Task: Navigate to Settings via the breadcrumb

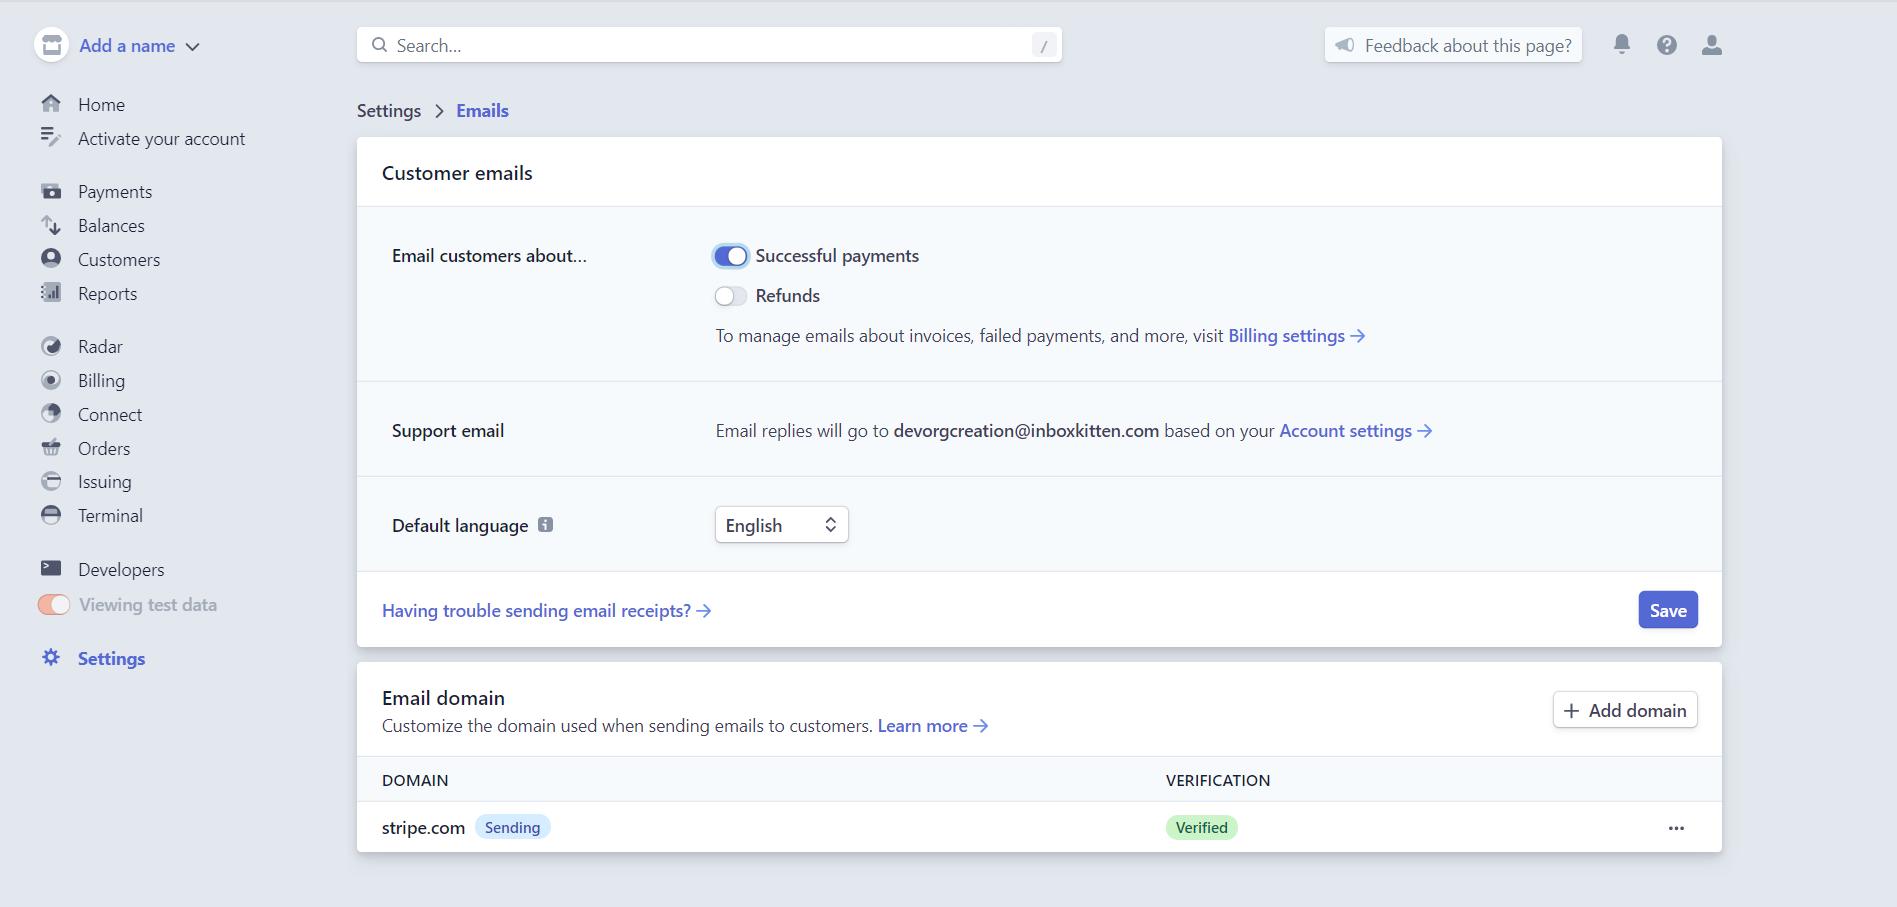Action: 389,110
